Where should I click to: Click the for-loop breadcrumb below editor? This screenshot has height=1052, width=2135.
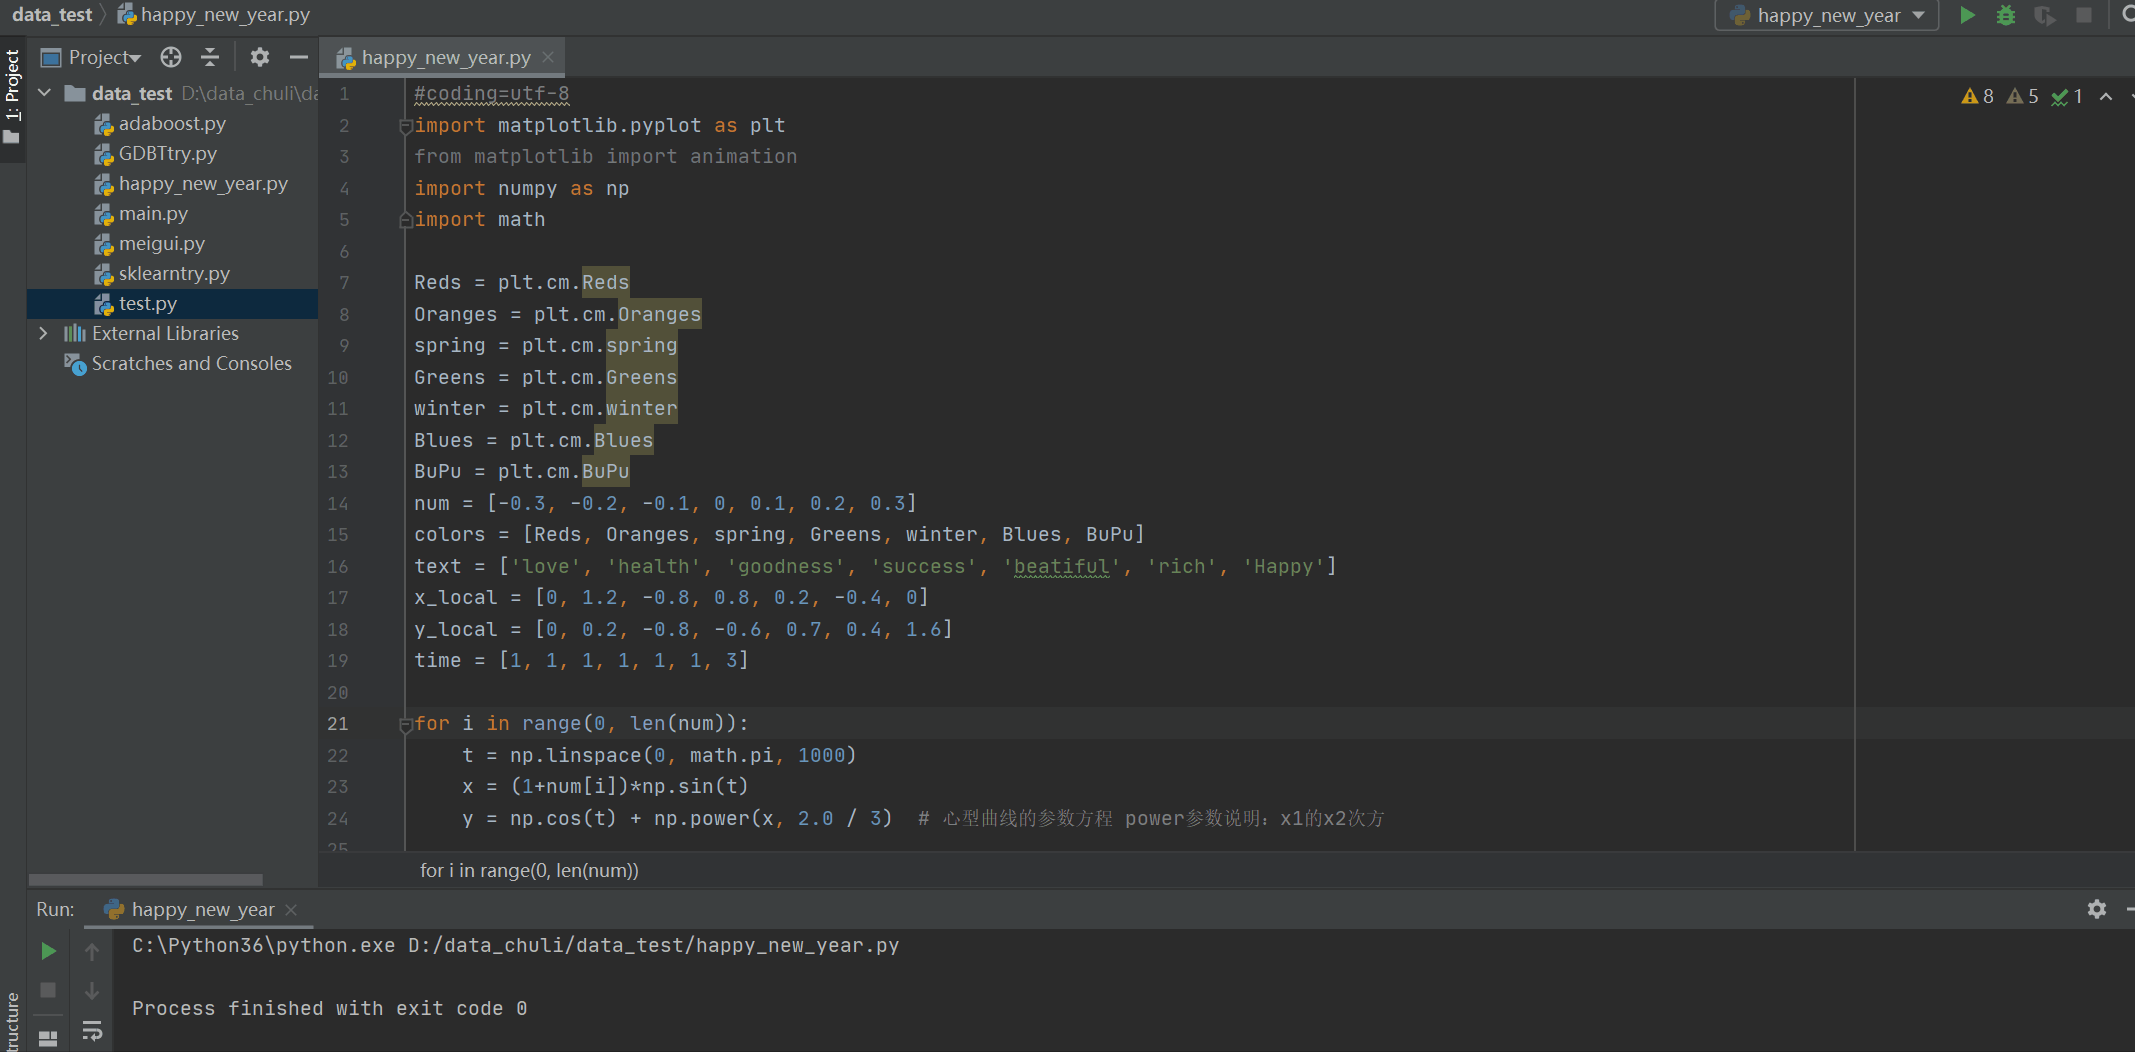529,870
